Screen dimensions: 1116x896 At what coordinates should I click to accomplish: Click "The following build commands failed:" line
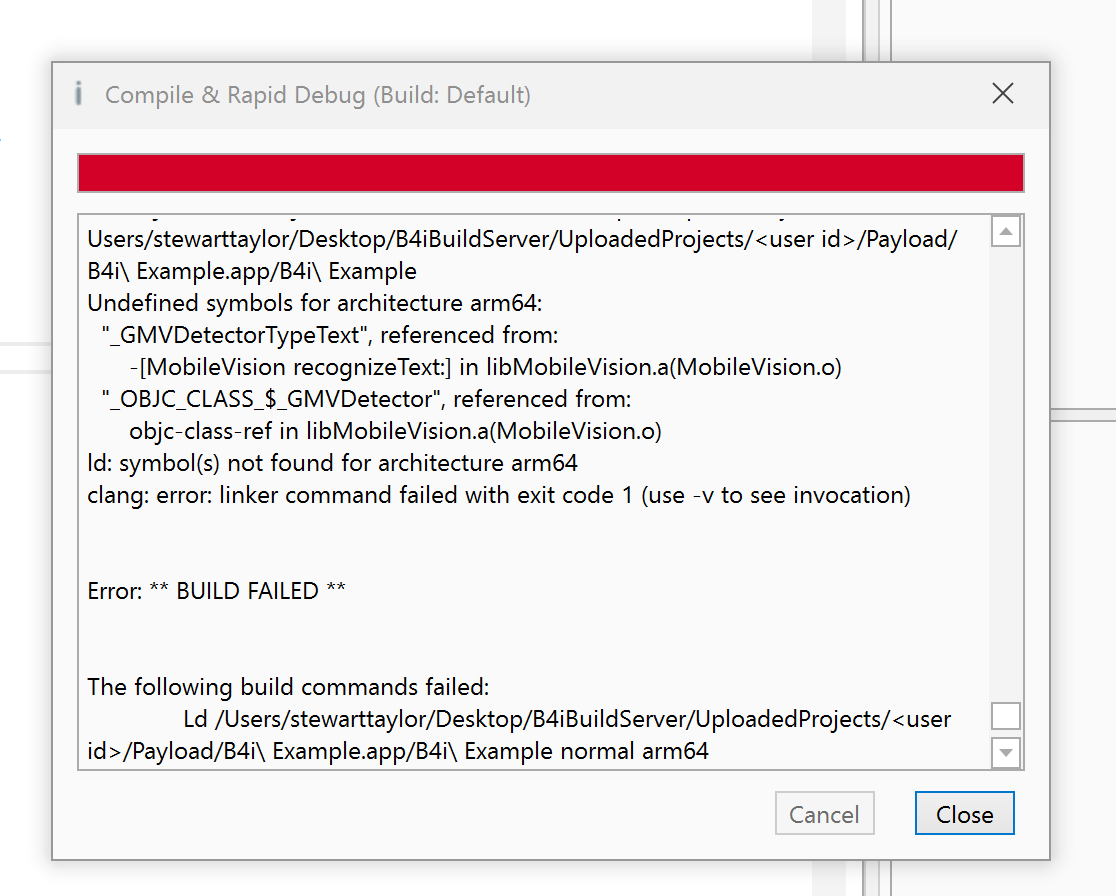[289, 687]
